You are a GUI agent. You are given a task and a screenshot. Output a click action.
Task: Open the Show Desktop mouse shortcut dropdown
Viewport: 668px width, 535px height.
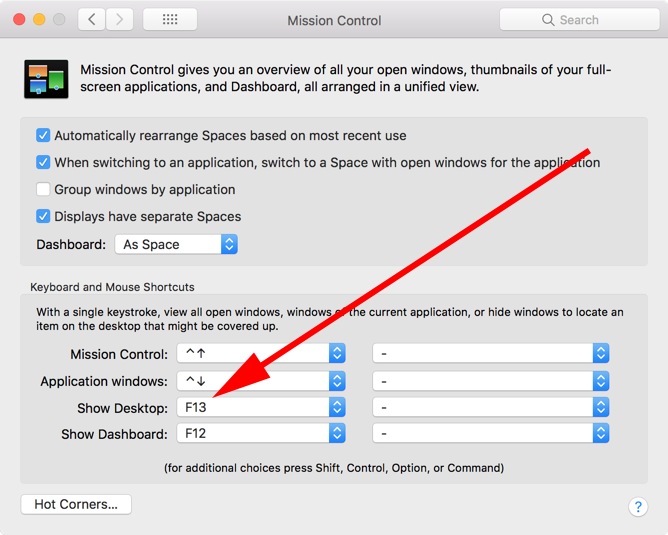pos(491,408)
